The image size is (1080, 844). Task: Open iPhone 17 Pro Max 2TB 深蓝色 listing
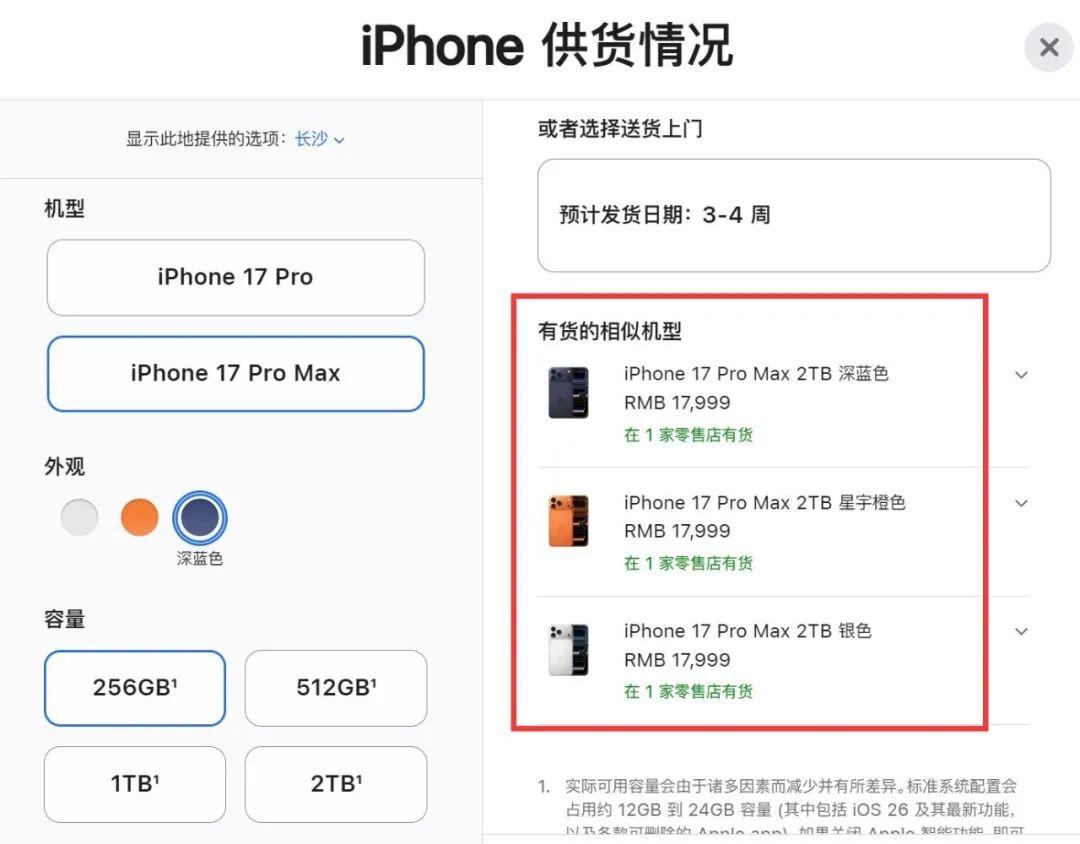(x=756, y=374)
